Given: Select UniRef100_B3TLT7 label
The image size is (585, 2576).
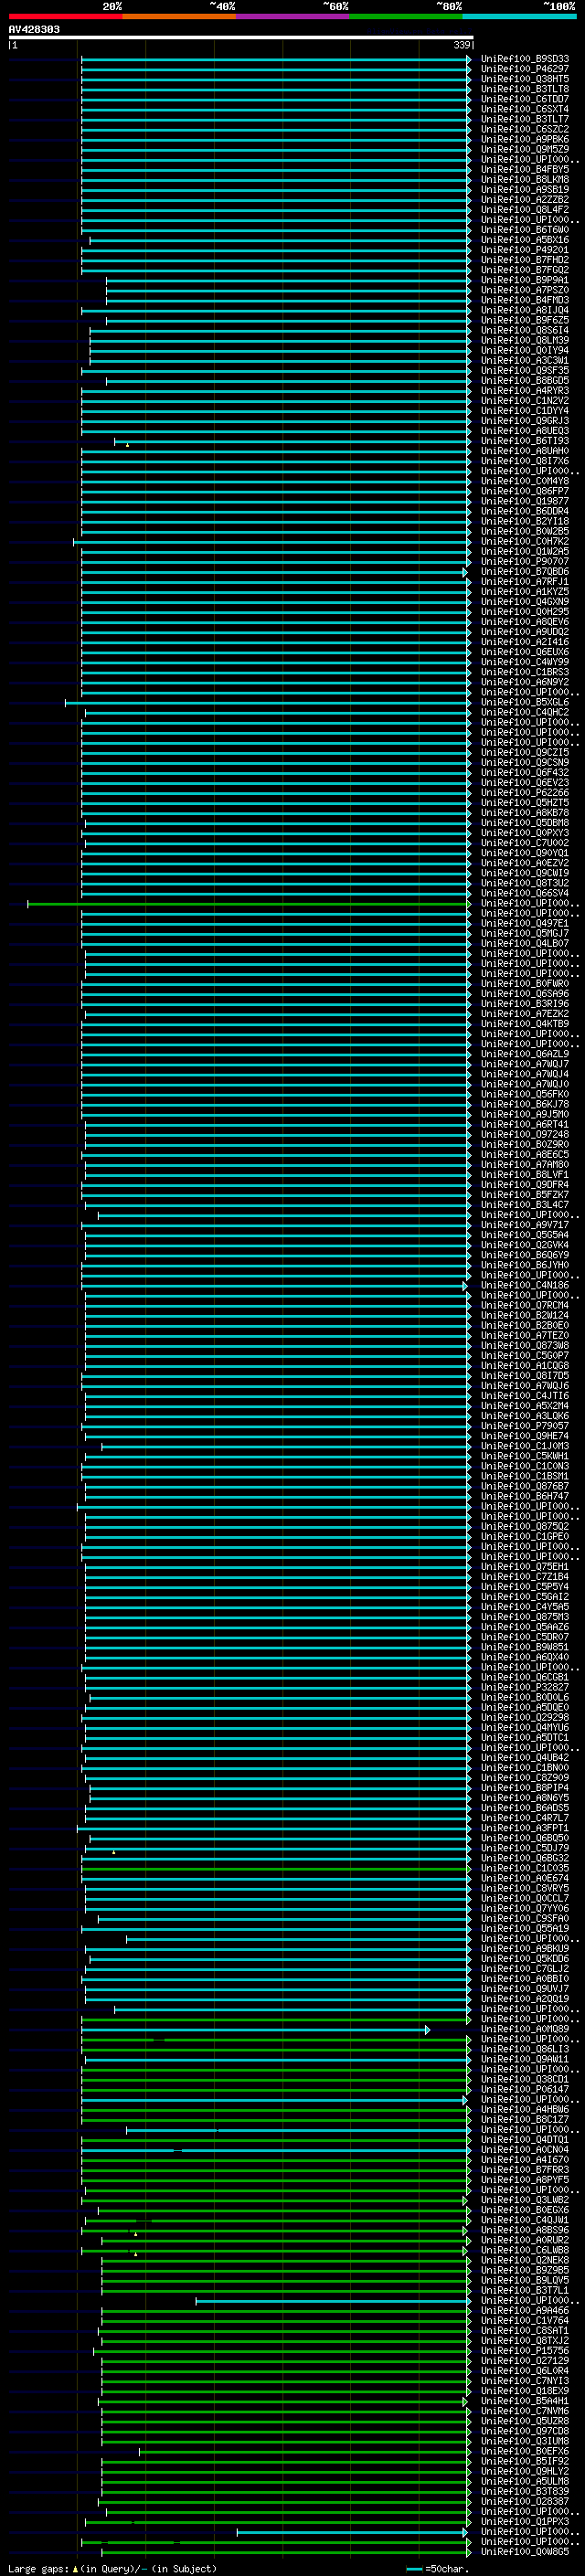Looking at the screenshot, I should coord(524,119).
